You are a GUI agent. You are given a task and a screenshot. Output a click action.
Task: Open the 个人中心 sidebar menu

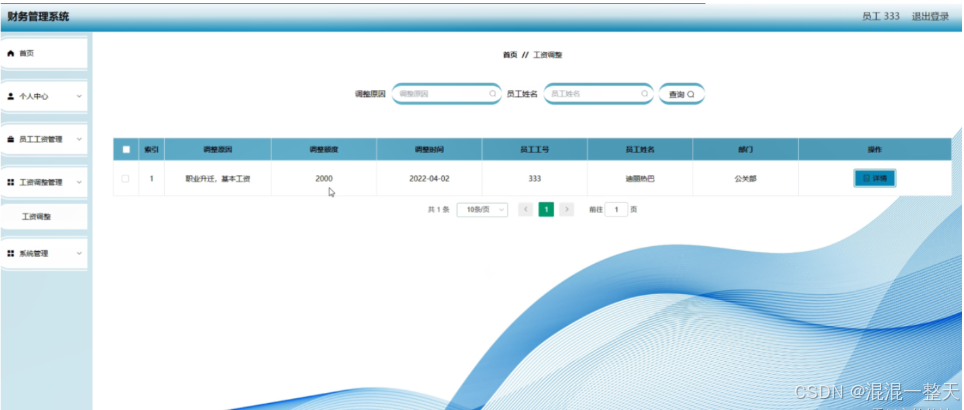click(44, 97)
